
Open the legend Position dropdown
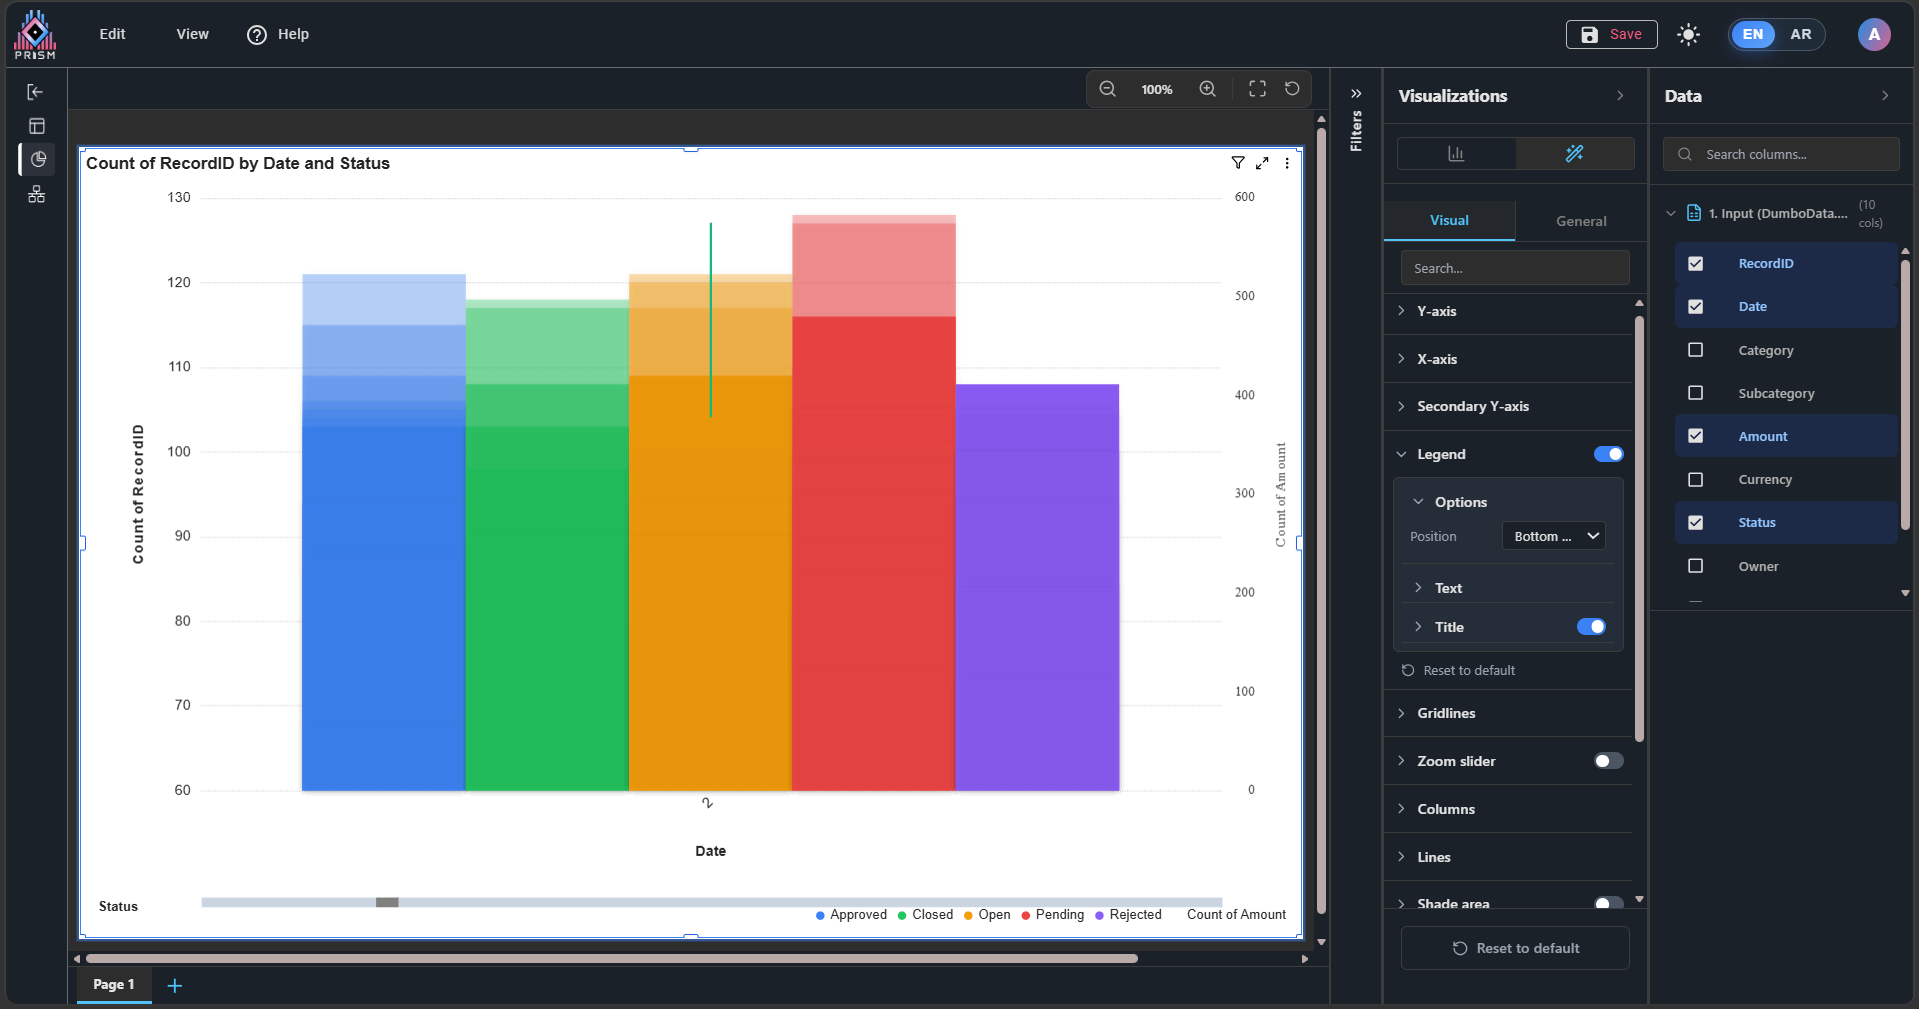[1553, 537]
